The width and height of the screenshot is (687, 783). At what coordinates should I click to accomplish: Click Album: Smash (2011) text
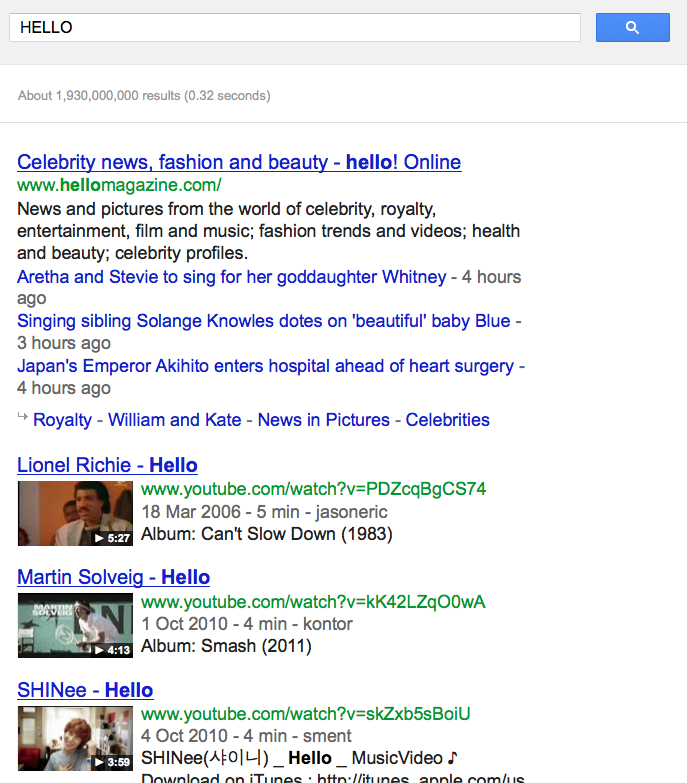pos(226,646)
